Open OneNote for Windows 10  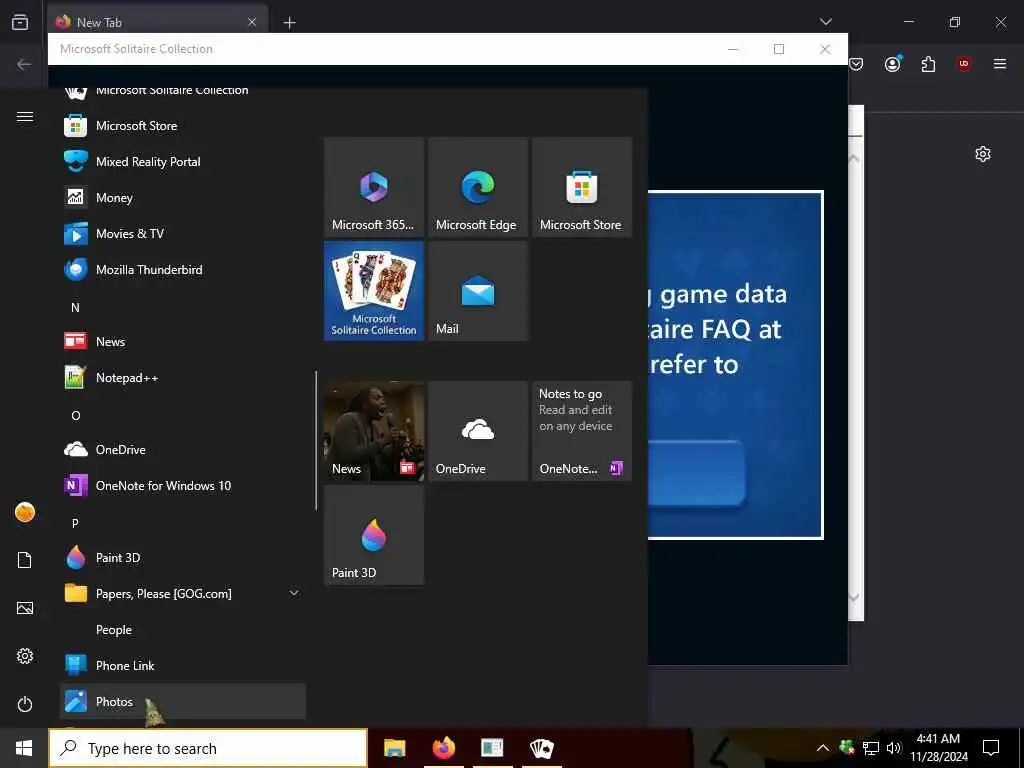[182, 485]
